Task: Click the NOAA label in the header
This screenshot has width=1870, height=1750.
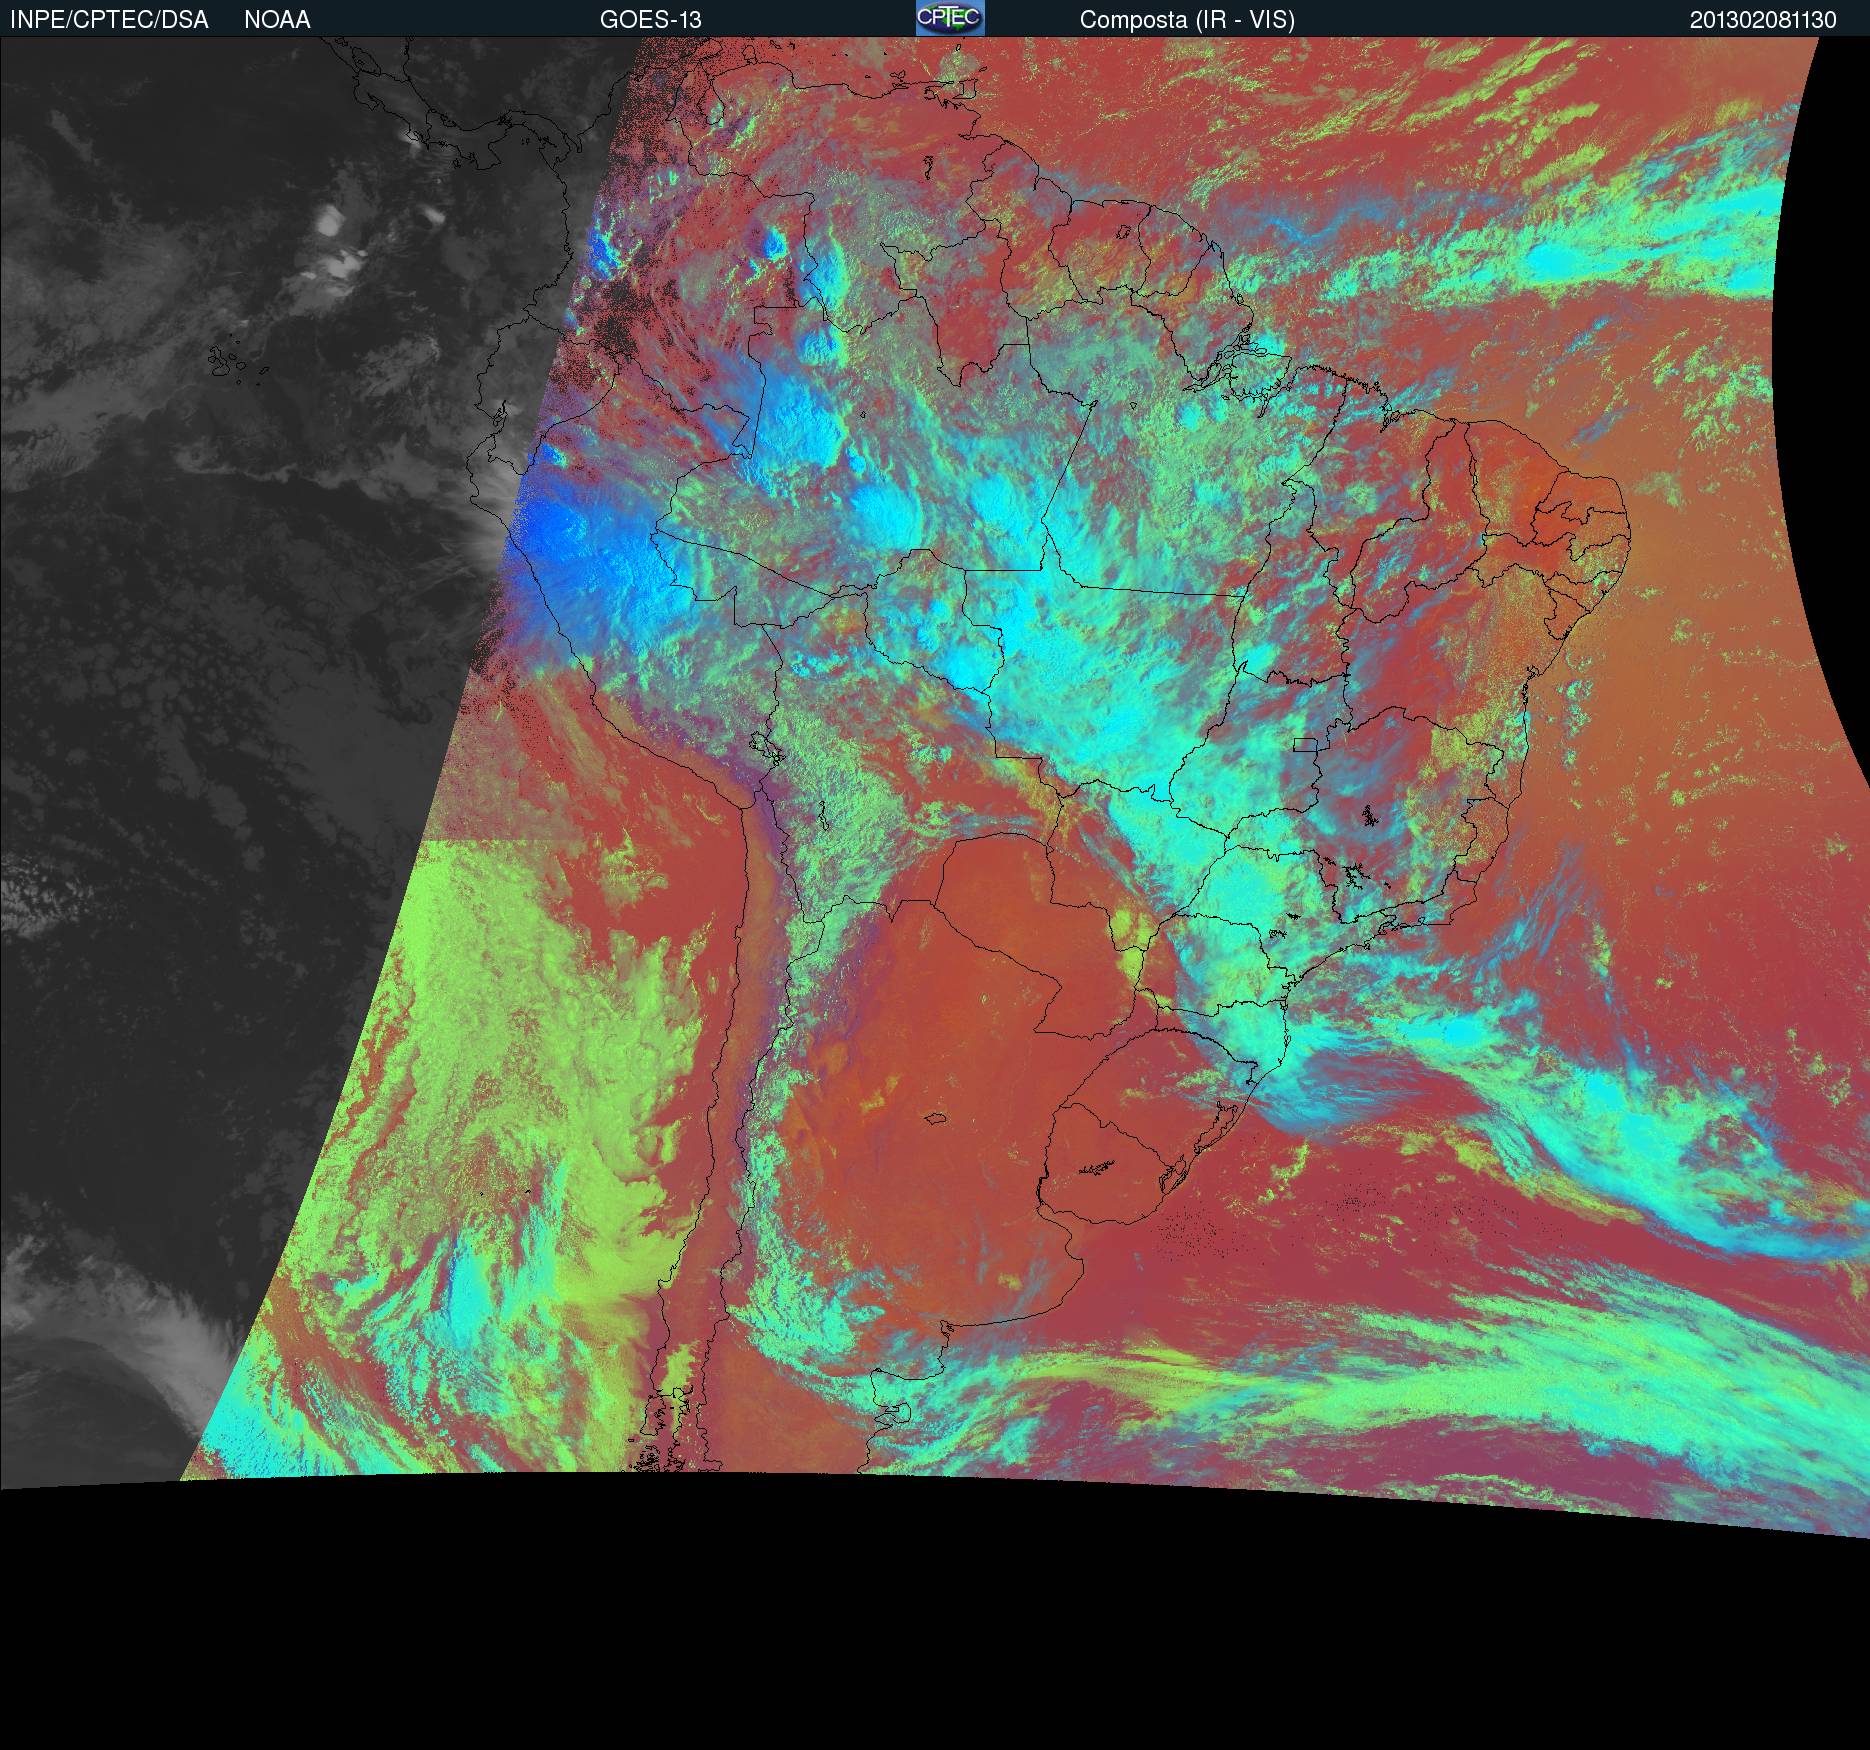Action: pyautogui.click(x=277, y=20)
